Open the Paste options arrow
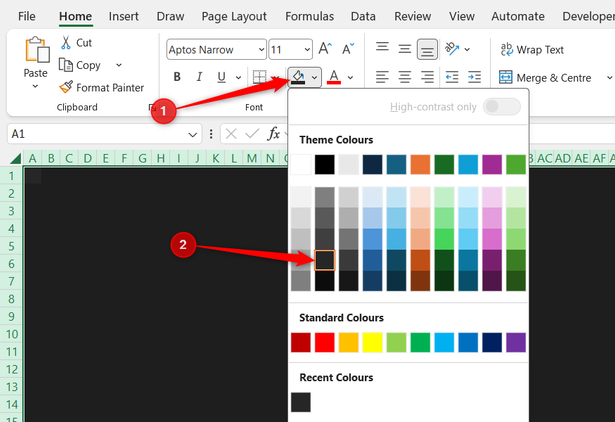 35,86
